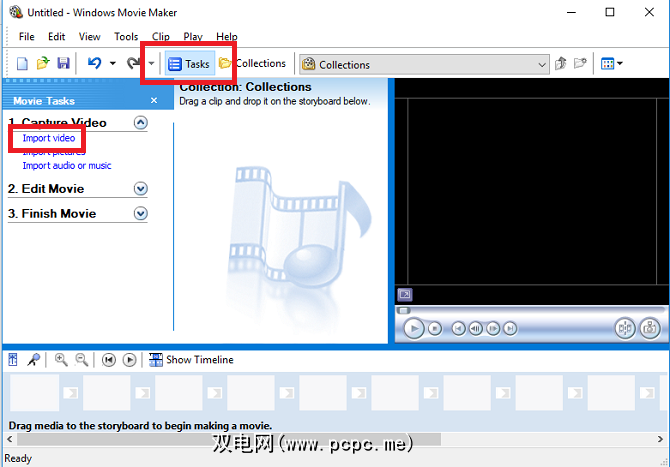Screen dimensions: 670x467
Task: Click the Stop button in preview monitor
Action: click(435, 329)
